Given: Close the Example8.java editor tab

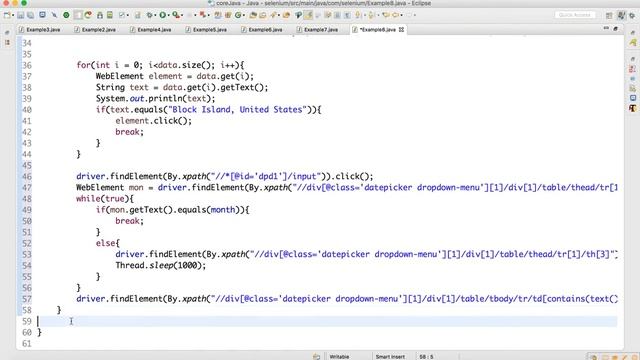Looking at the screenshot, I should coord(402,30).
